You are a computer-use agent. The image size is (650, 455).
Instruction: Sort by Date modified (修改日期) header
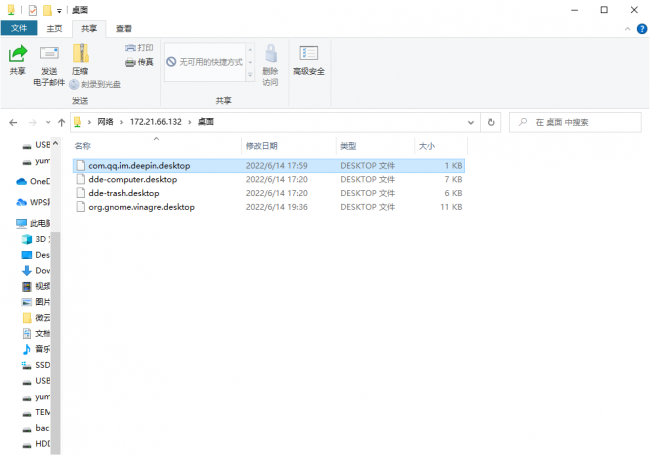(289, 146)
